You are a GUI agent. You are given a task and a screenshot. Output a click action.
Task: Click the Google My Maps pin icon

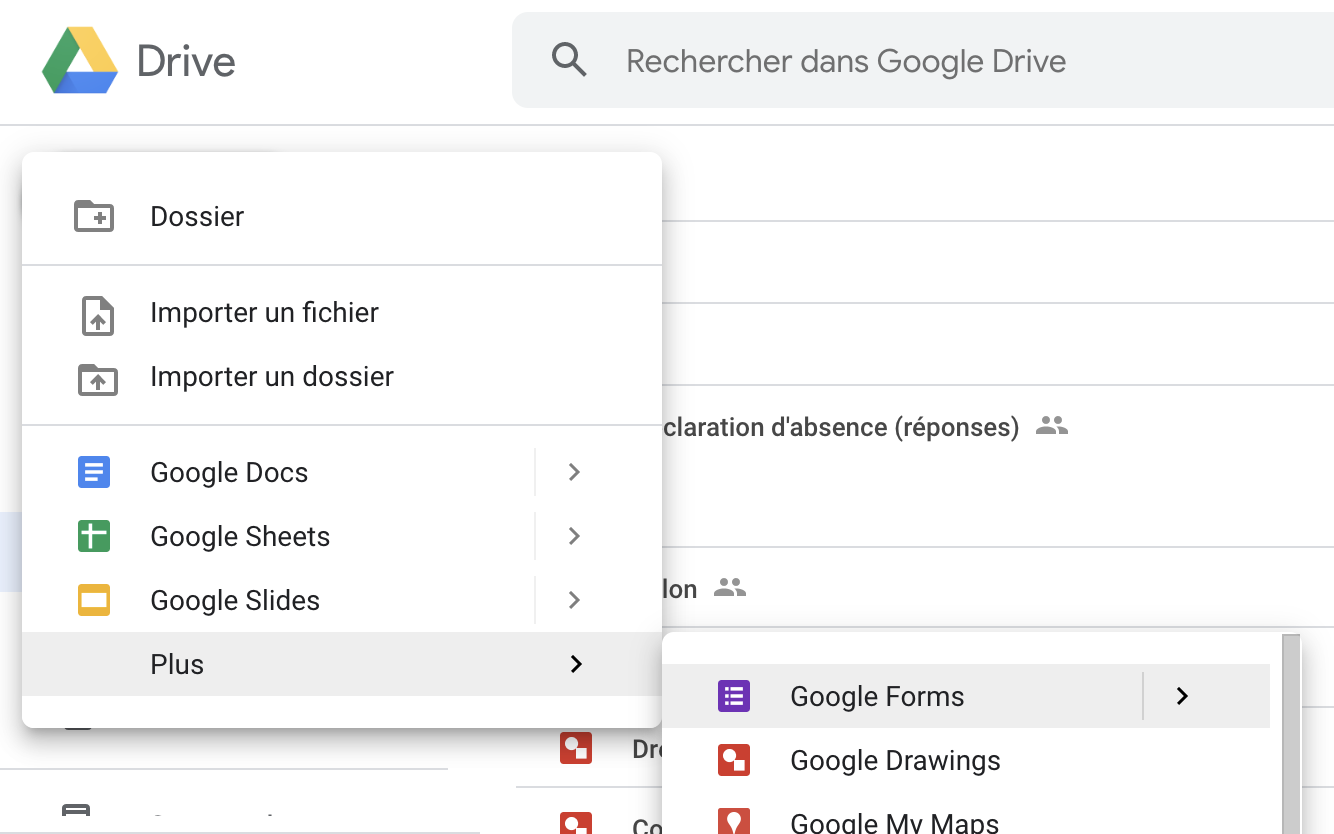(x=734, y=822)
